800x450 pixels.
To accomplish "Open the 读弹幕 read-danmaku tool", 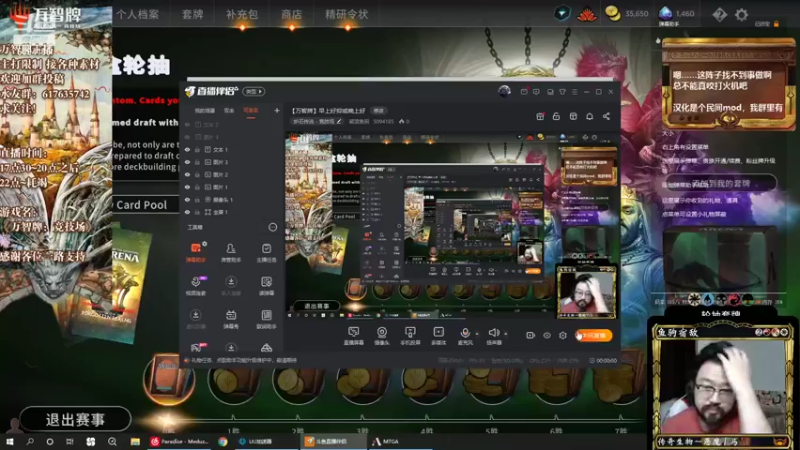I will 266,286.
